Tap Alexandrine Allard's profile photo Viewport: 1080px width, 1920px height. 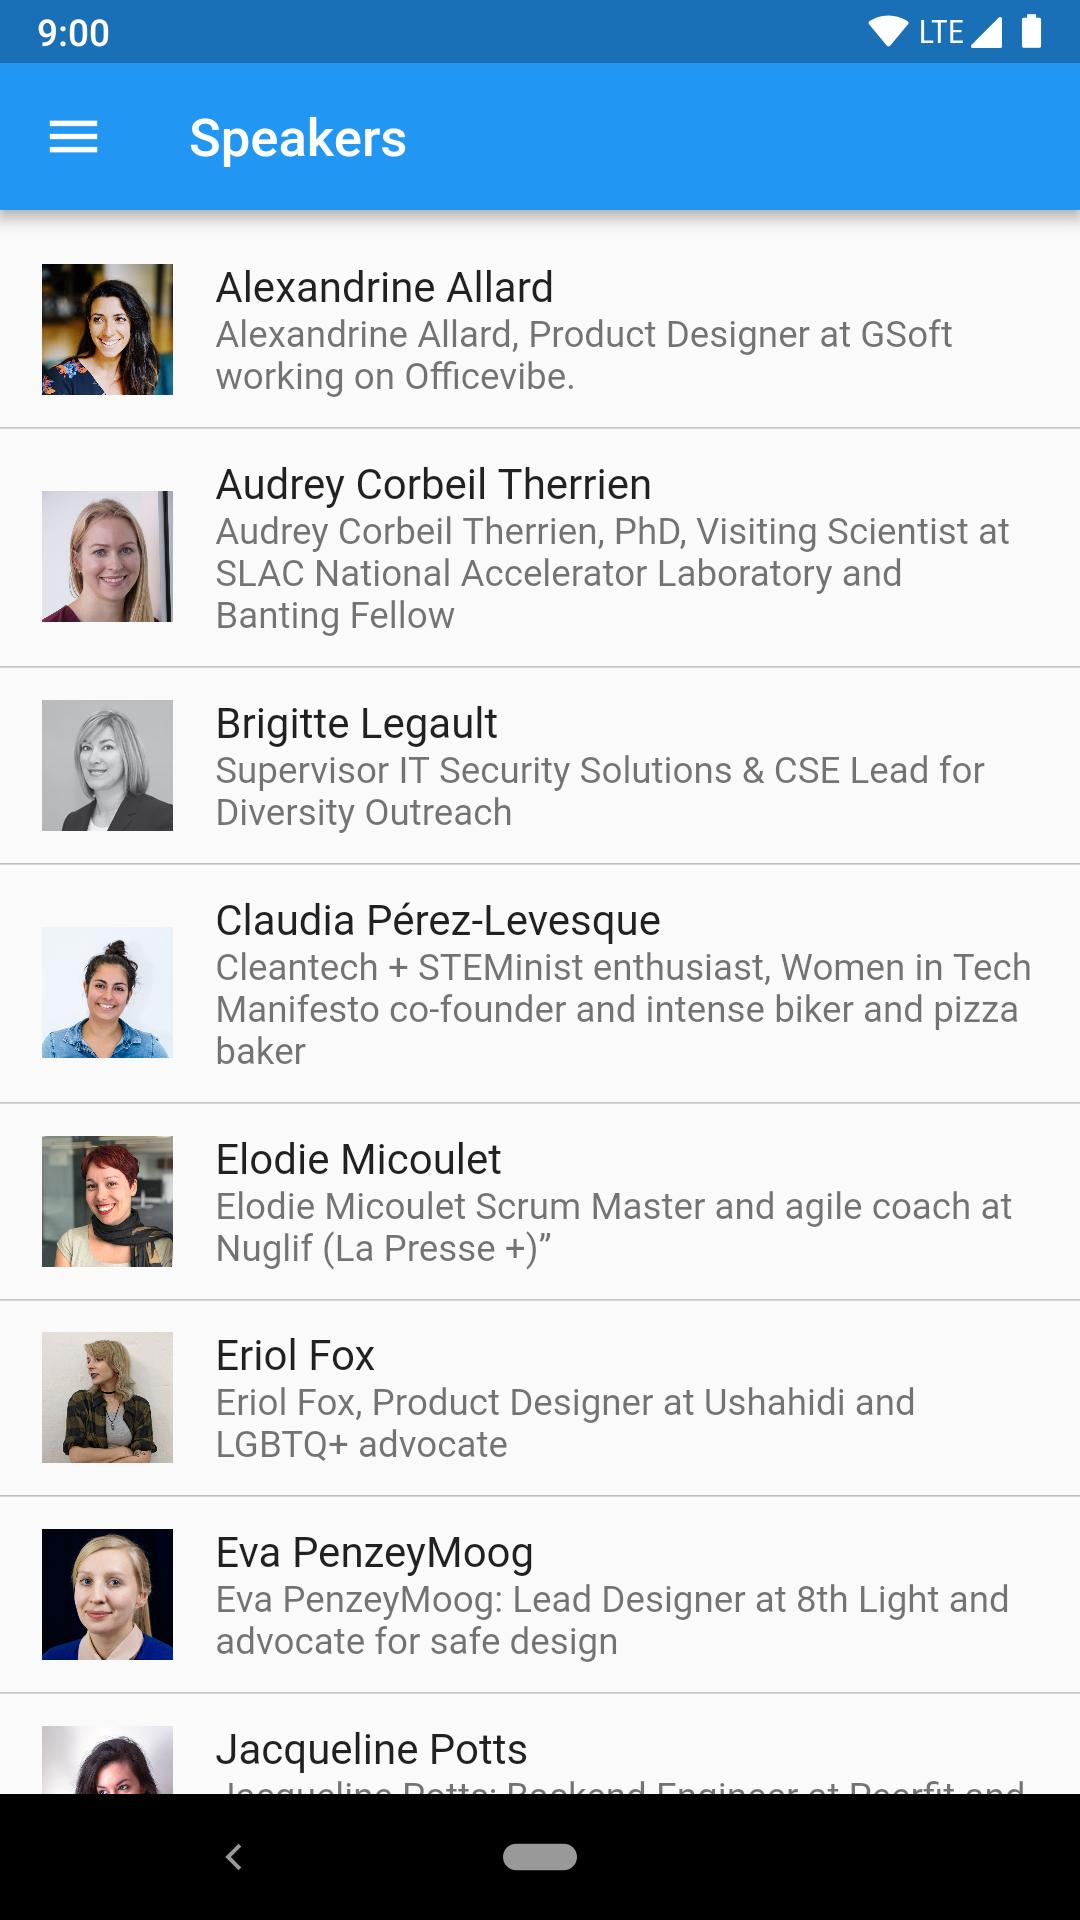point(107,332)
